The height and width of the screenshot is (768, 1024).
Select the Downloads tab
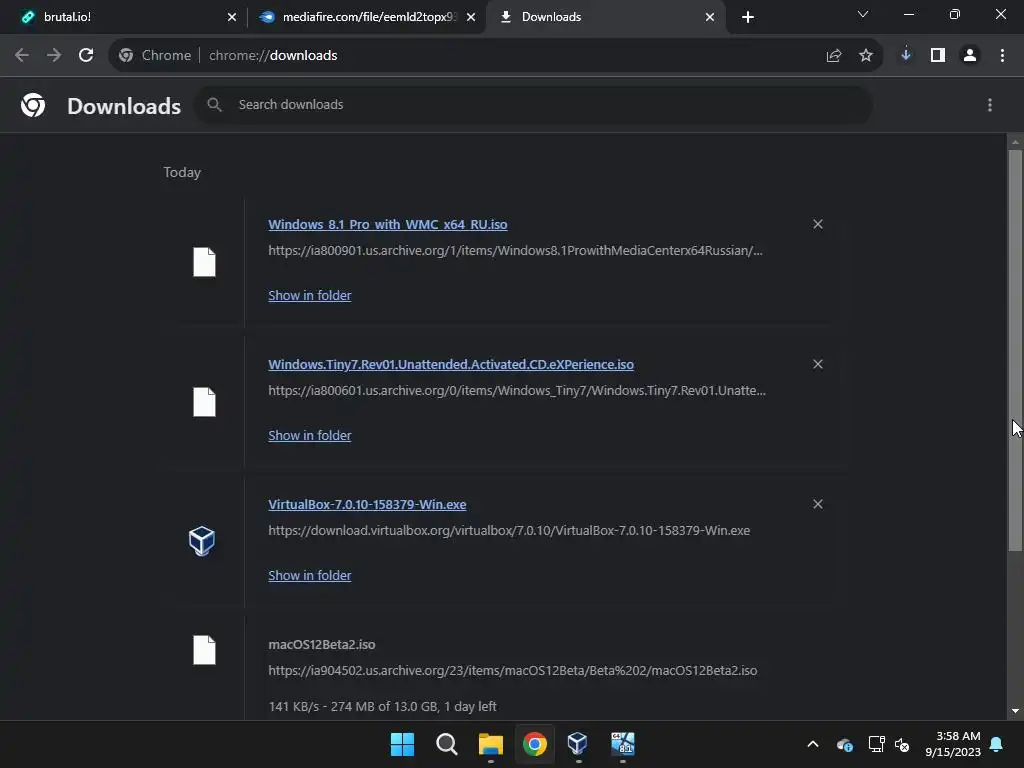pos(605,17)
